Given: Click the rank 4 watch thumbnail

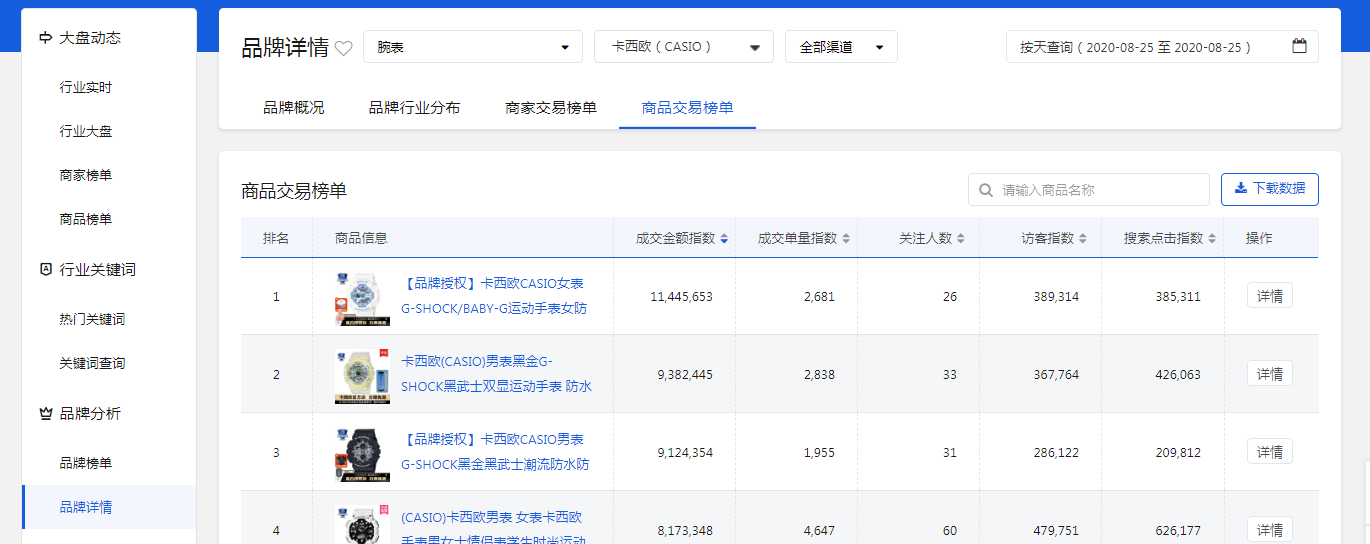Looking at the screenshot, I should (x=363, y=524).
